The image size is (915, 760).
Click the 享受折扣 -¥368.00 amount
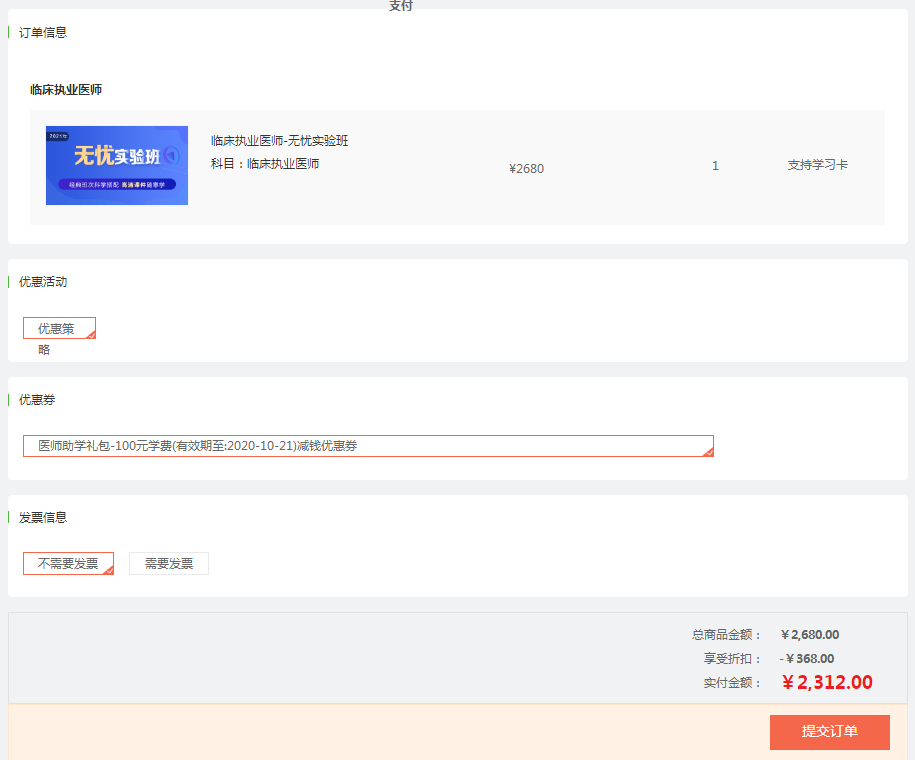tap(807, 659)
